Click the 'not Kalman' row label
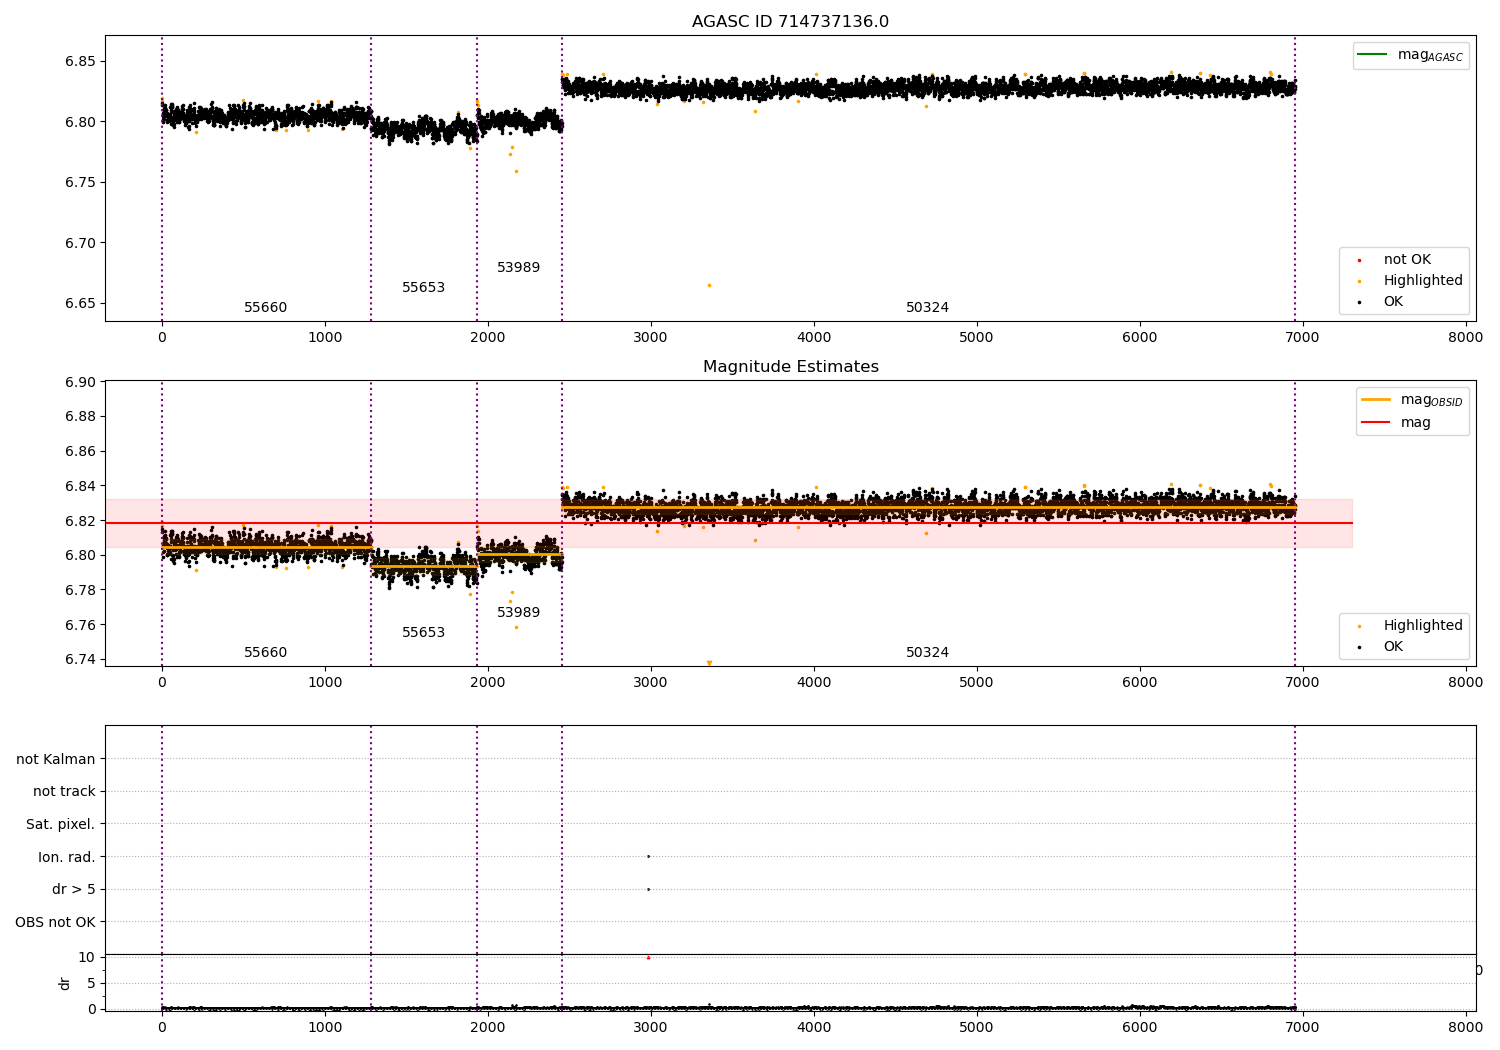This screenshot has width=1500, height=1050. [x=56, y=759]
